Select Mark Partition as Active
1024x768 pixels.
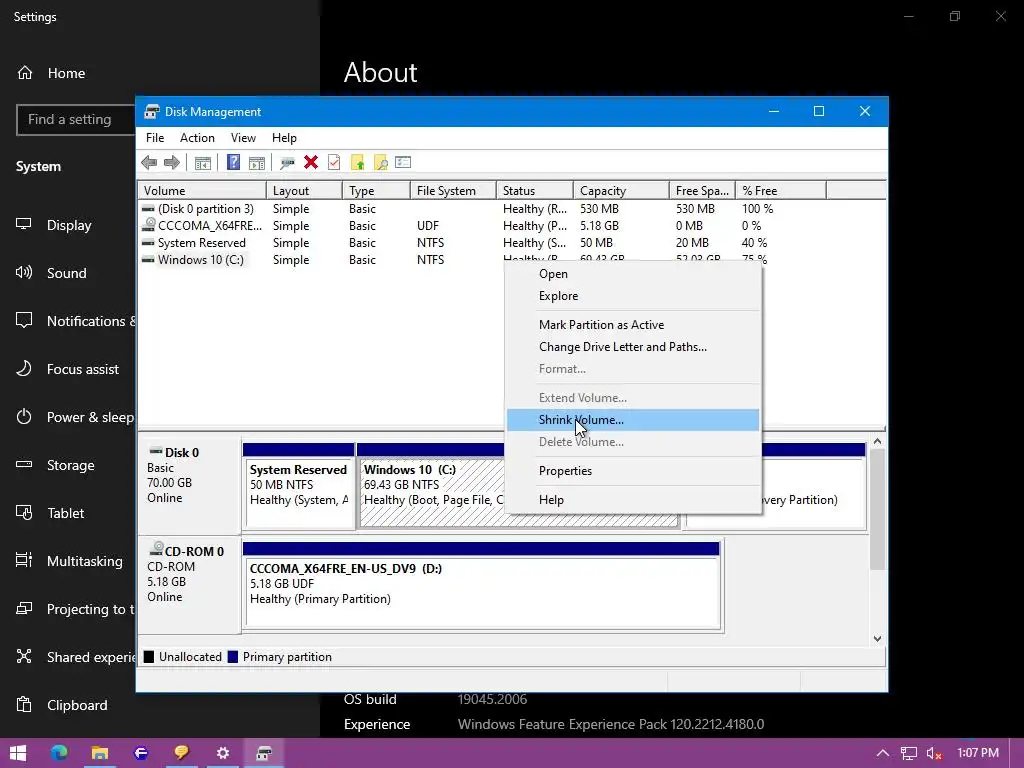[633, 325]
